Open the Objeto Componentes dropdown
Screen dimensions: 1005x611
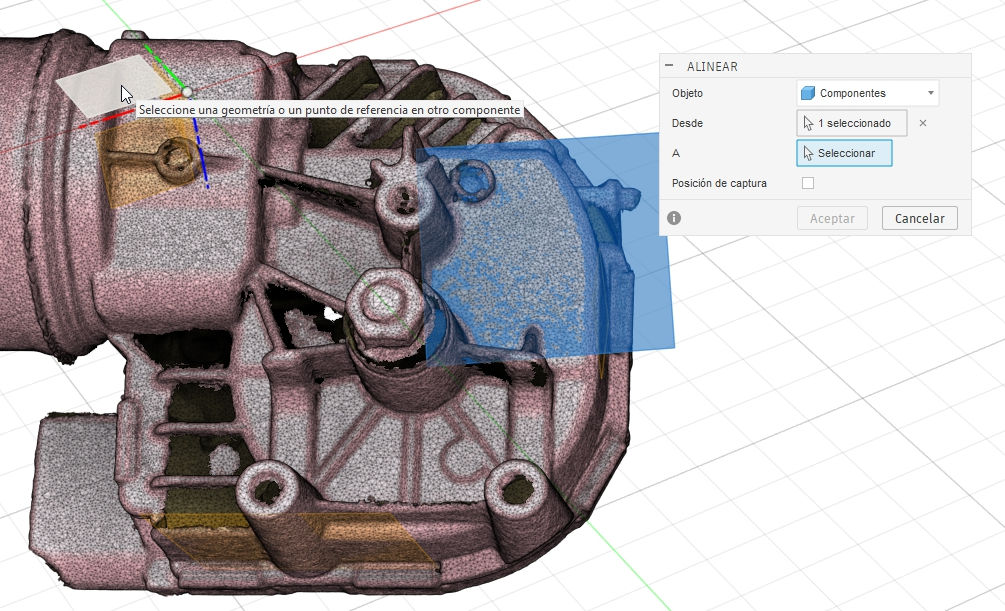pos(867,93)
